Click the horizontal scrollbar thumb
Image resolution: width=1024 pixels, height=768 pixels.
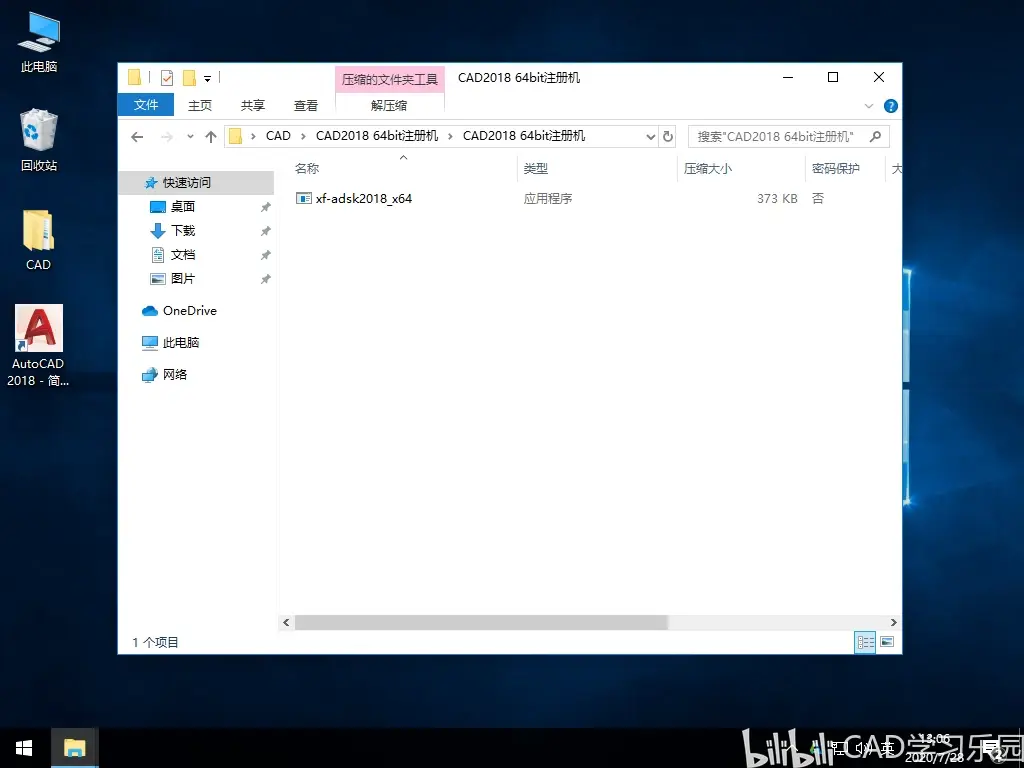(481, 622)
